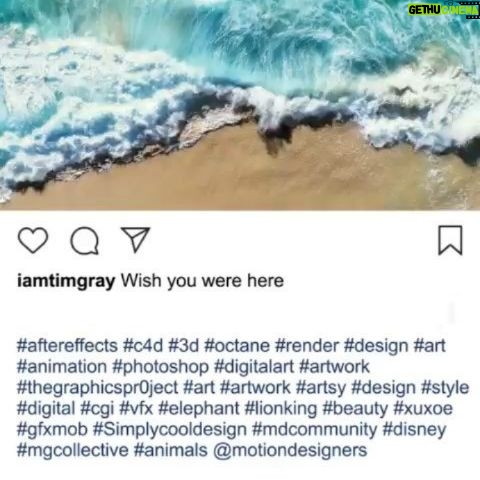Open comments via speech bubble icon
Viewport: 480px width, 480px height.
(85, 241)
